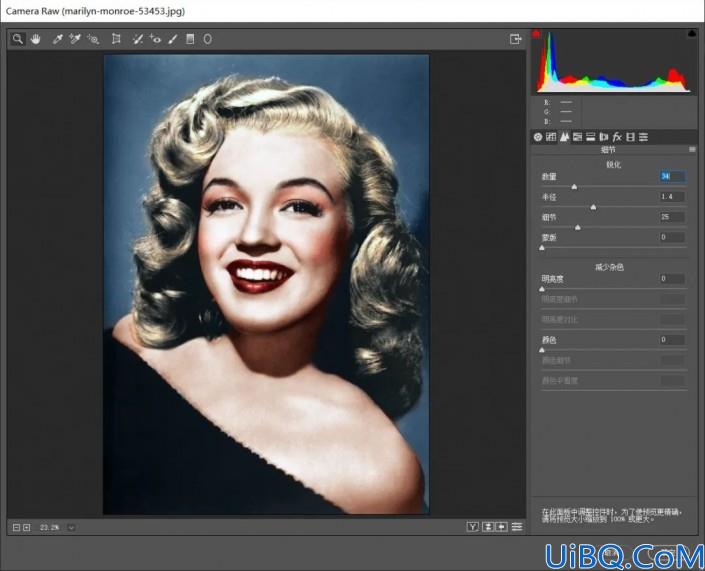Click the sharpening amount value field
Screen dimensions: 705x571
point(672,176)
